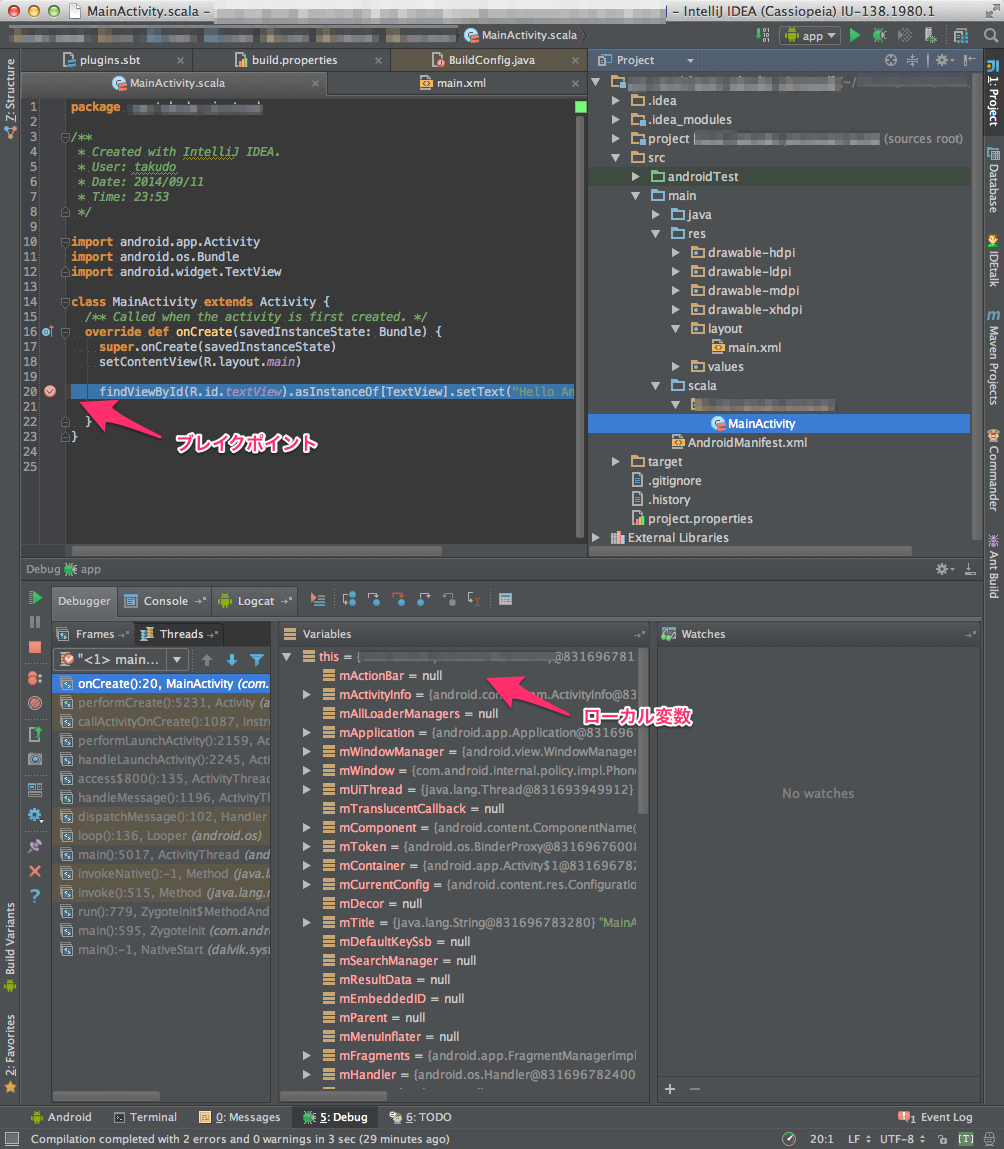This screenshot has width=1004, height=1149.
Task: Open the Evaluate Expression calculator icon
Action: click(x=504, y=599)
